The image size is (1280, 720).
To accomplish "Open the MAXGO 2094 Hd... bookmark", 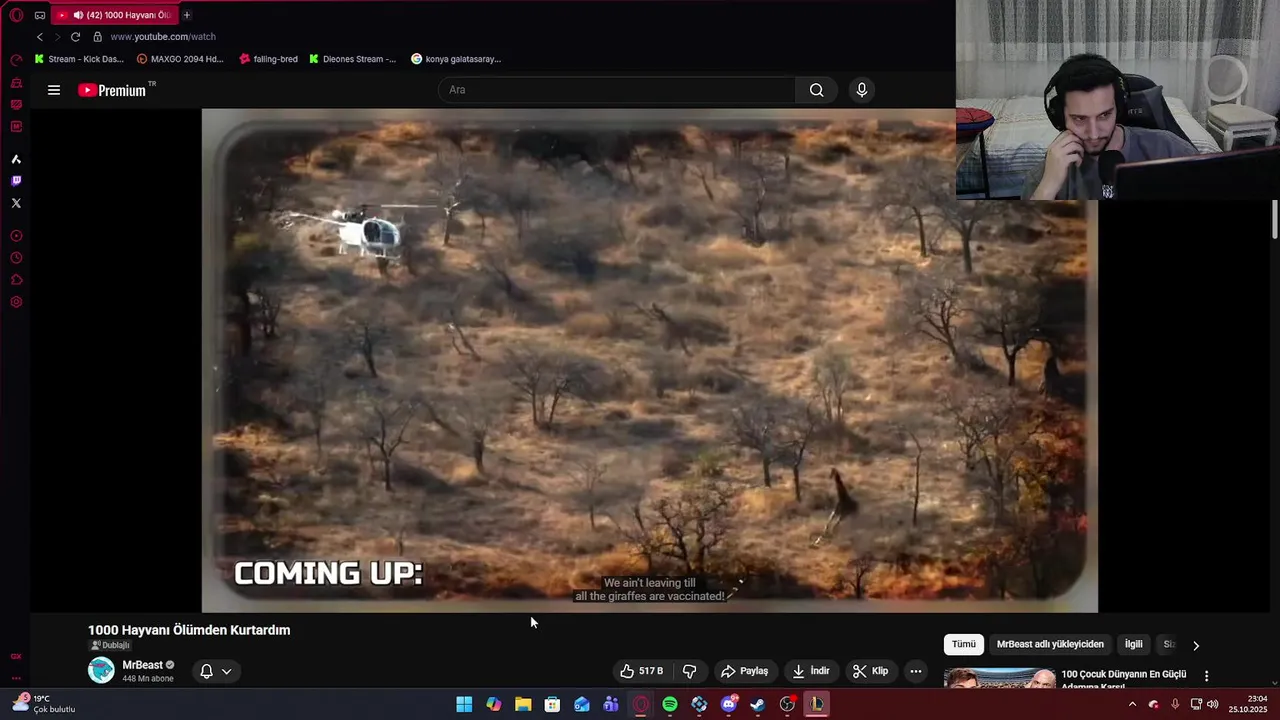I will click(181, 59).
